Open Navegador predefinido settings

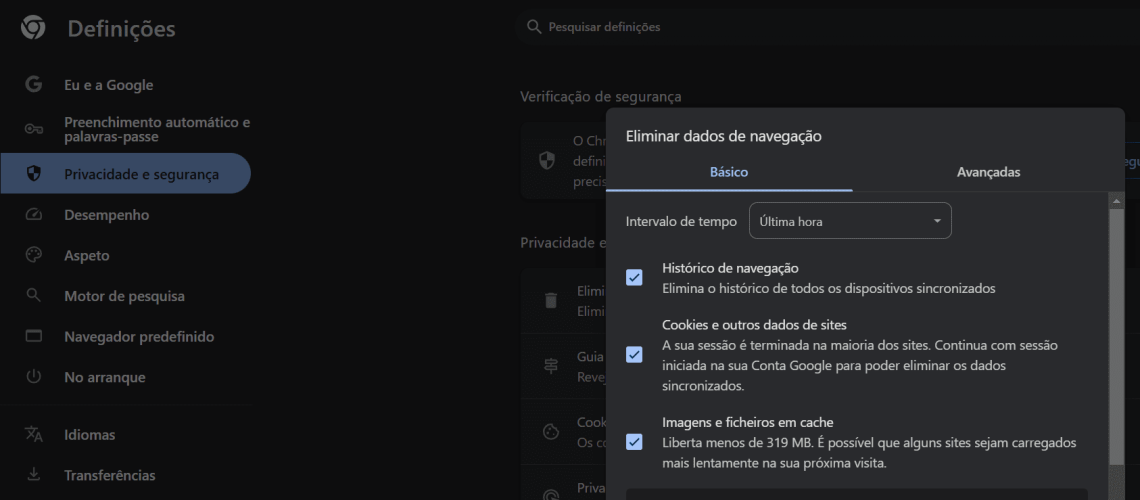coord(126,337)
